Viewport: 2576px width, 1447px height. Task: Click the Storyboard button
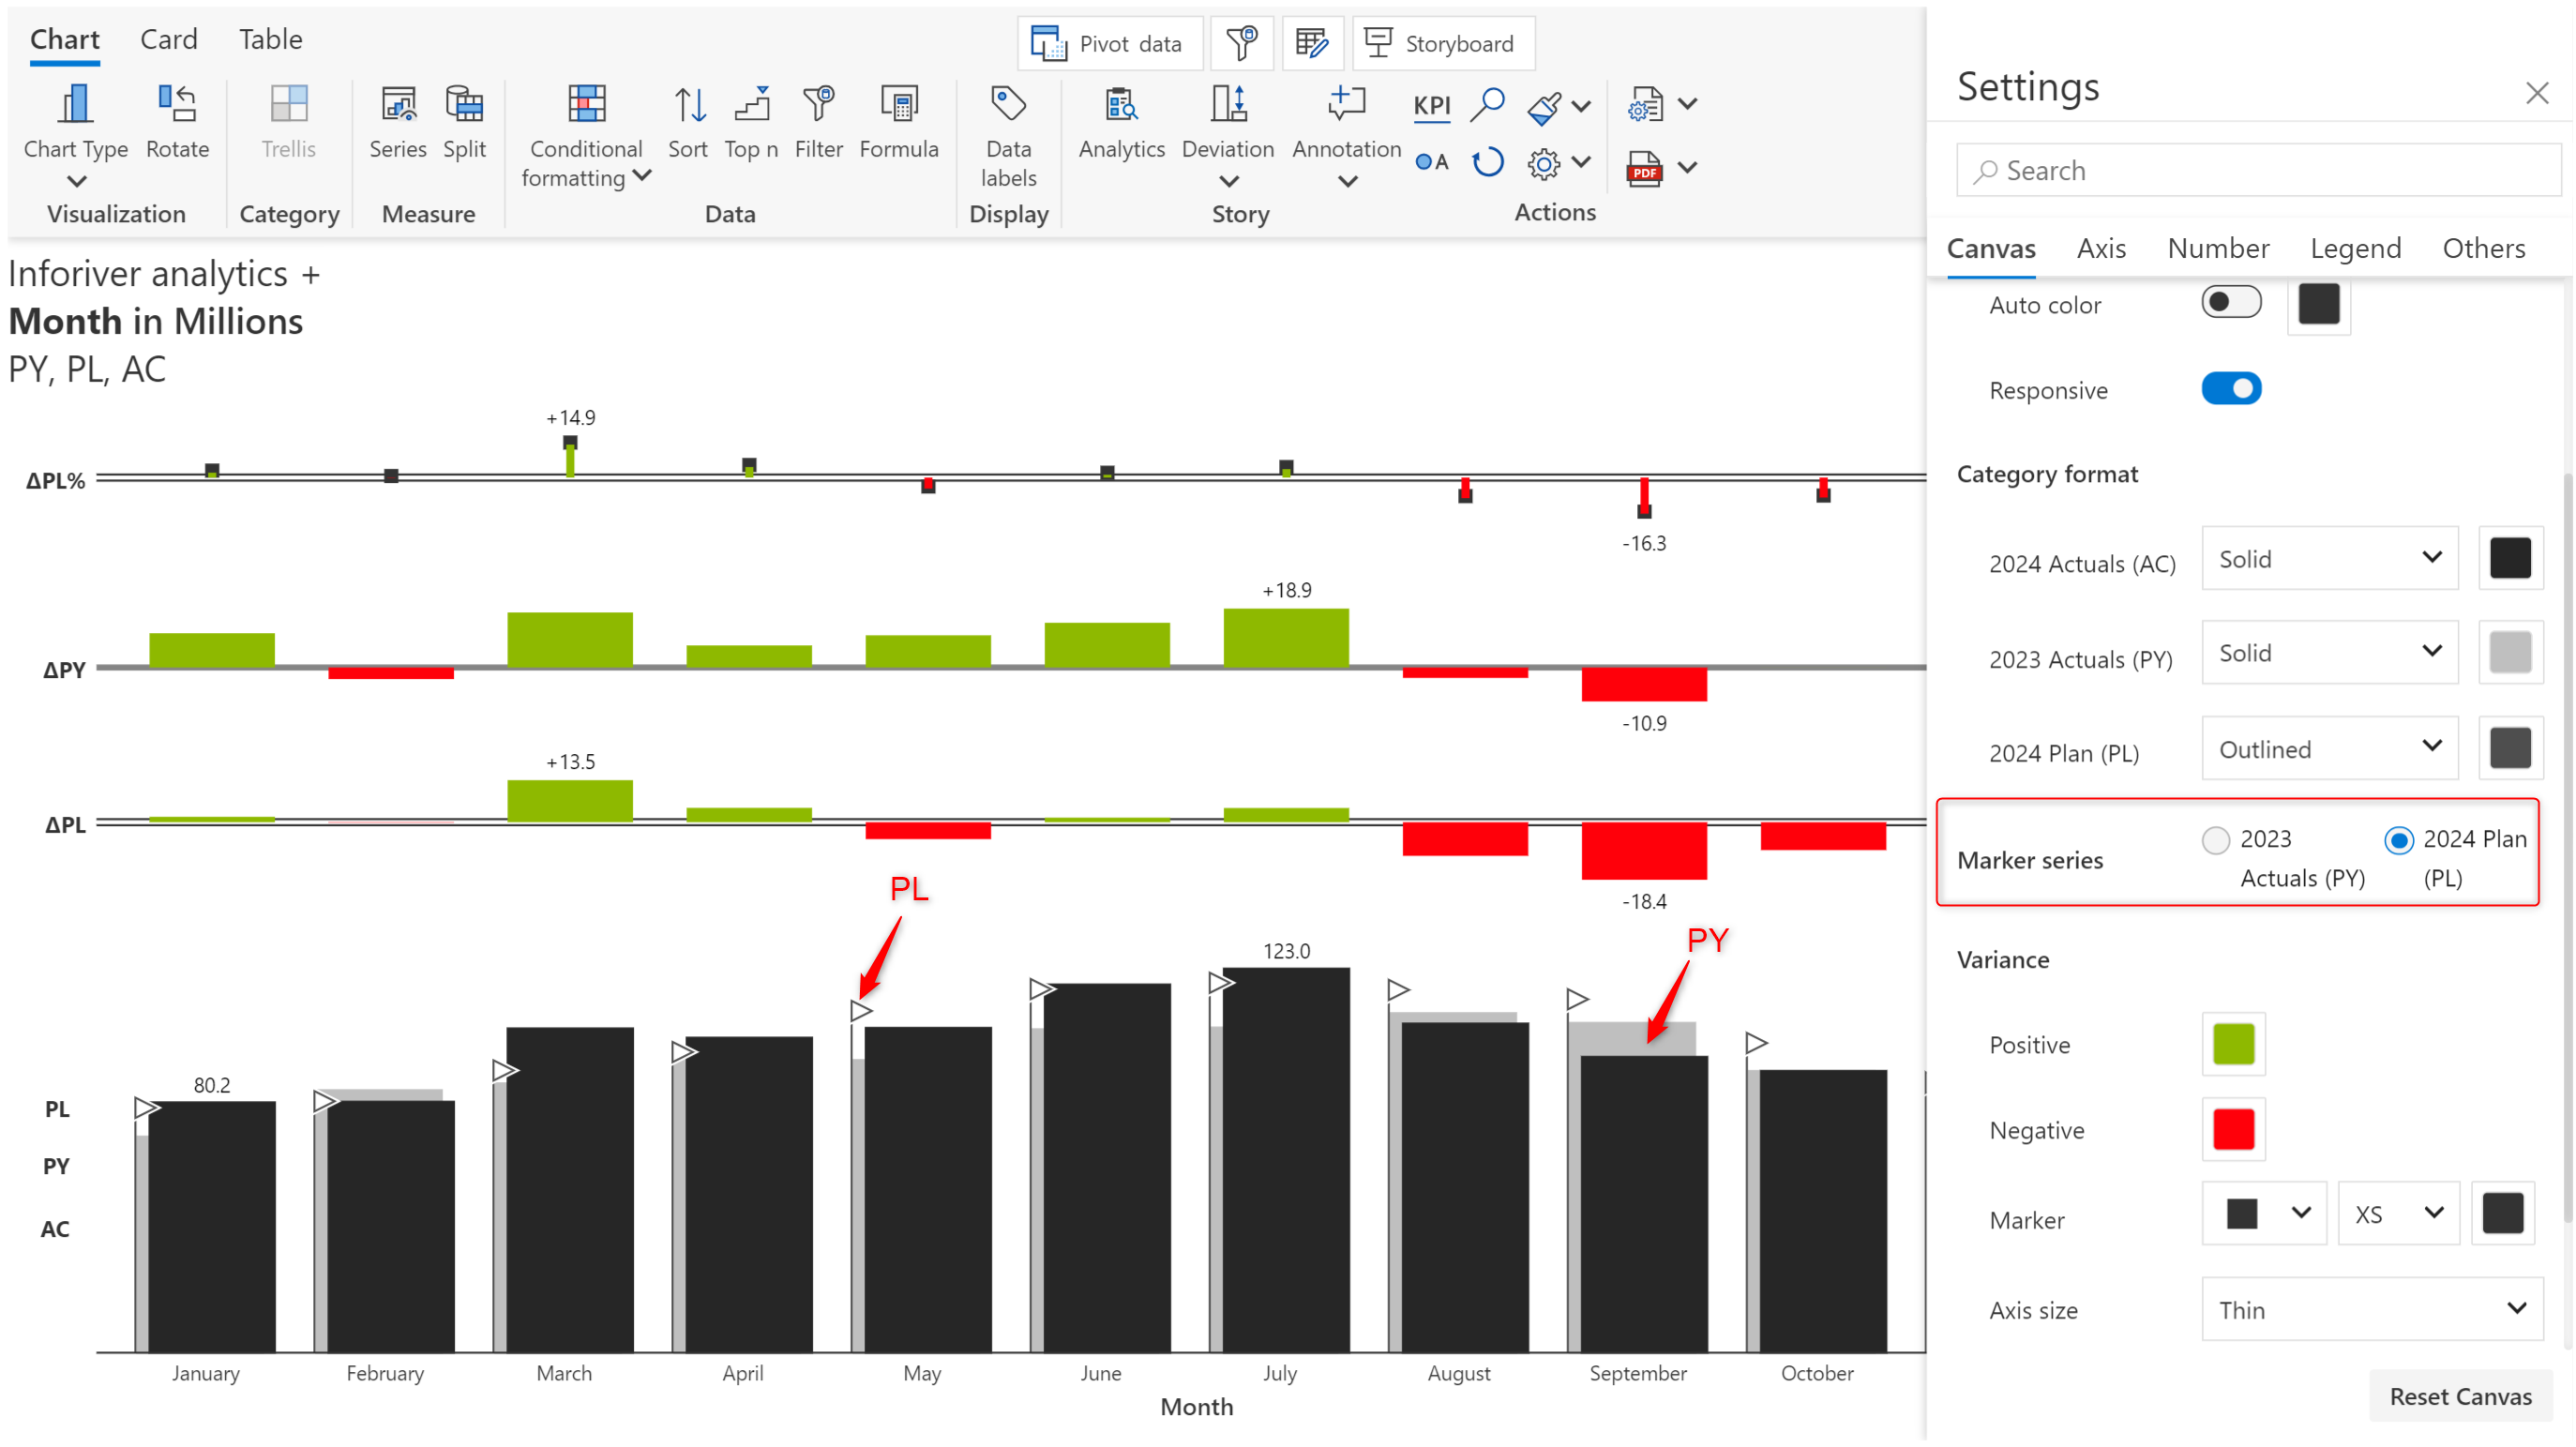[x=1443, y=43]
